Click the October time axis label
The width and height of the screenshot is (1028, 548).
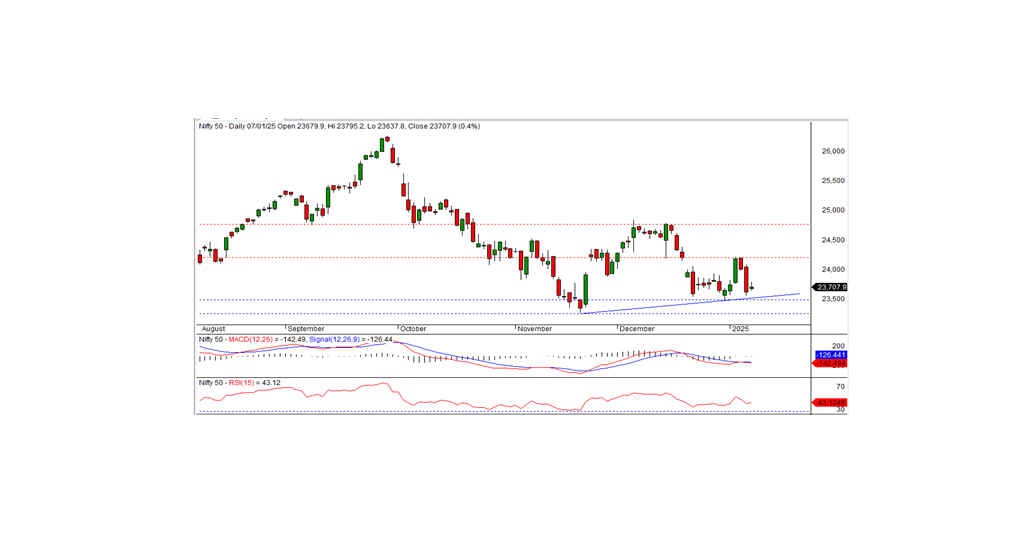414,328
